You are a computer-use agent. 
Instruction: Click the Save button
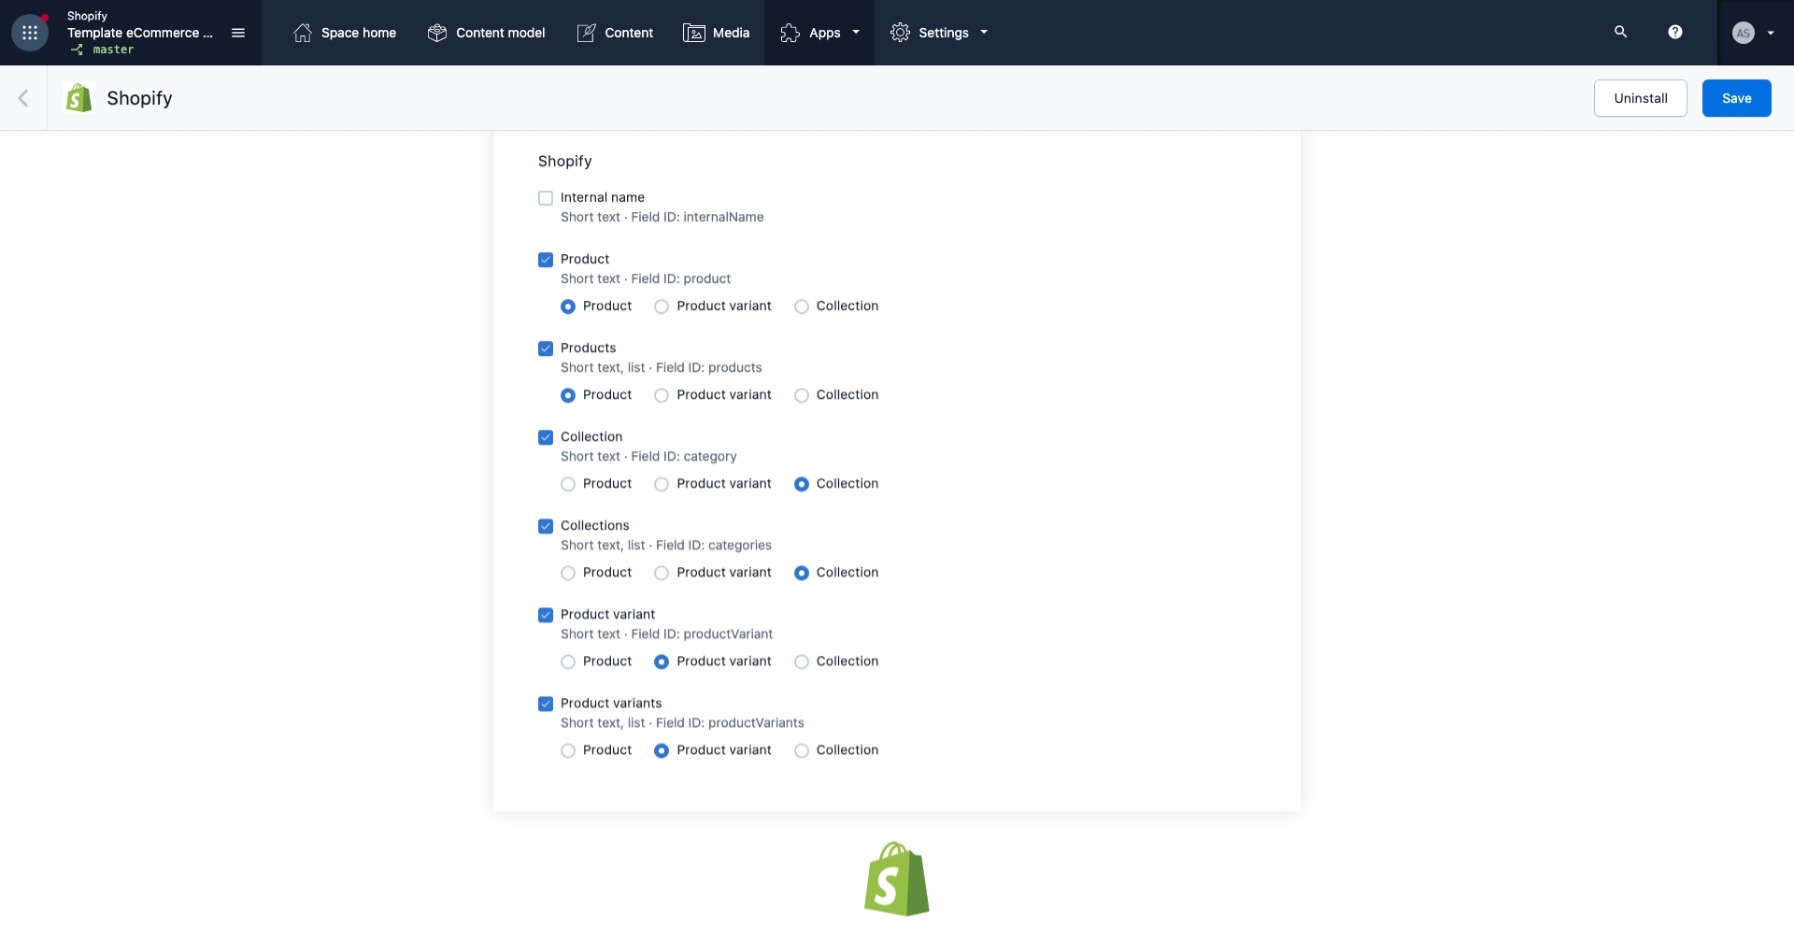[1736, 98]
